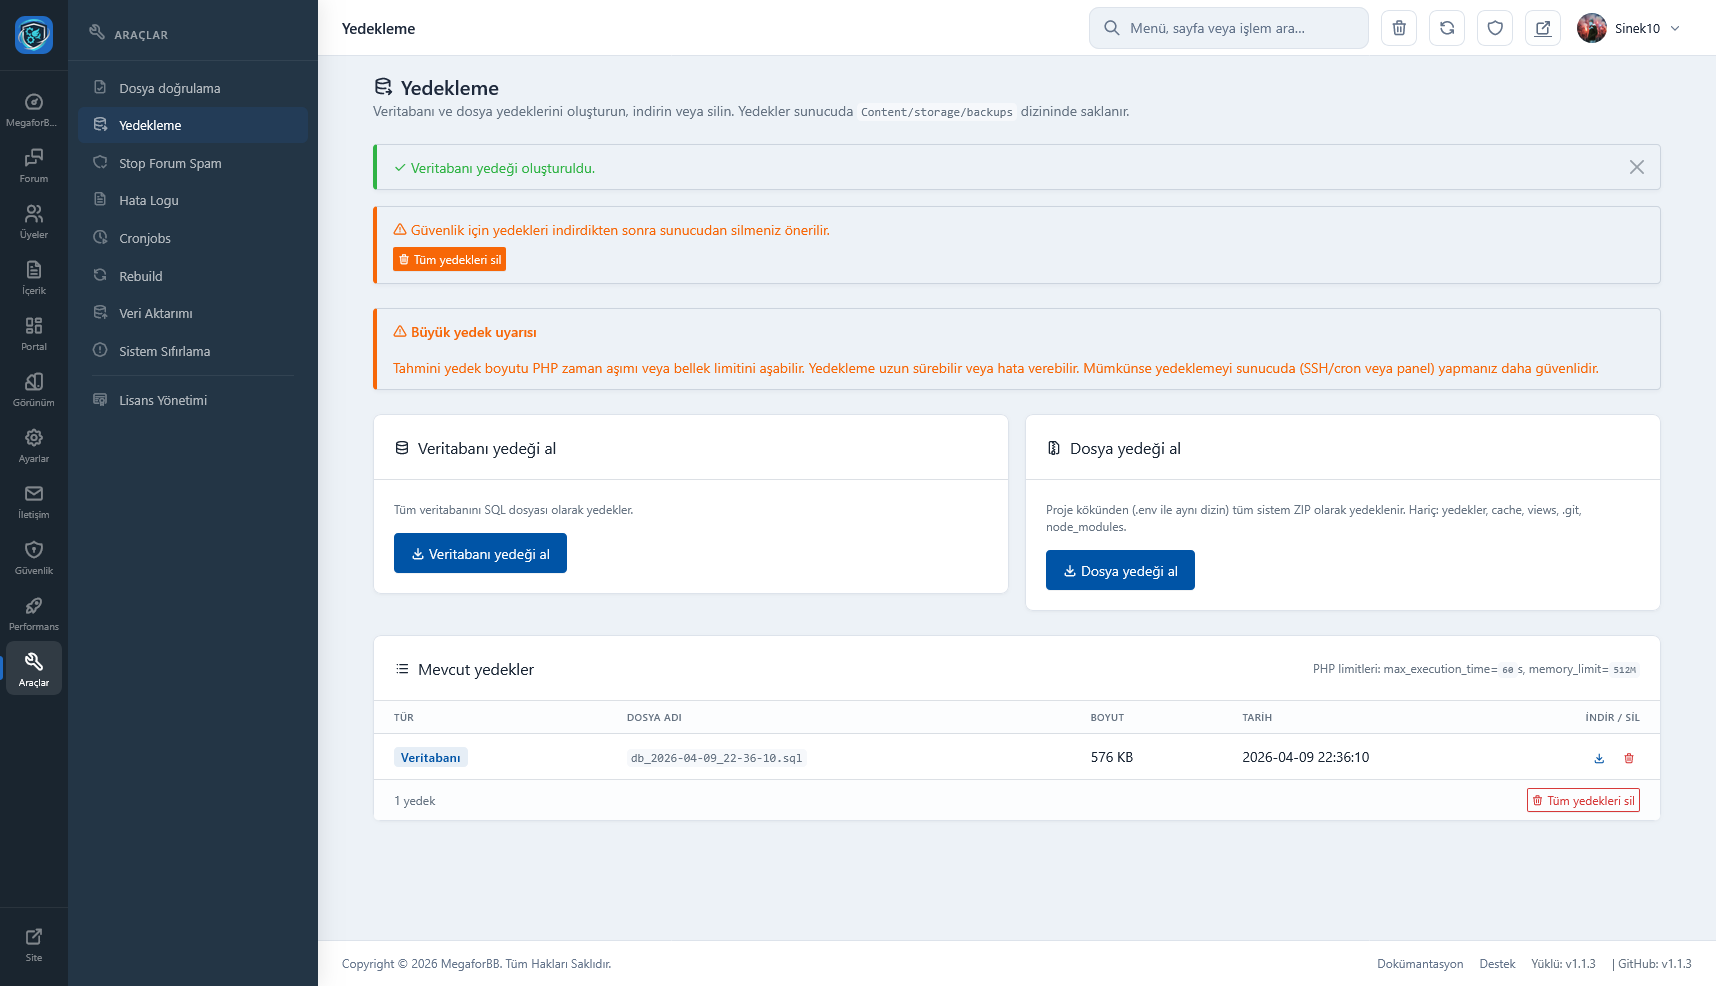Viewport: 1716px width, 986px height.
Task: Download the db_2026-04-09 backup file
Action: click(1599, 758)
